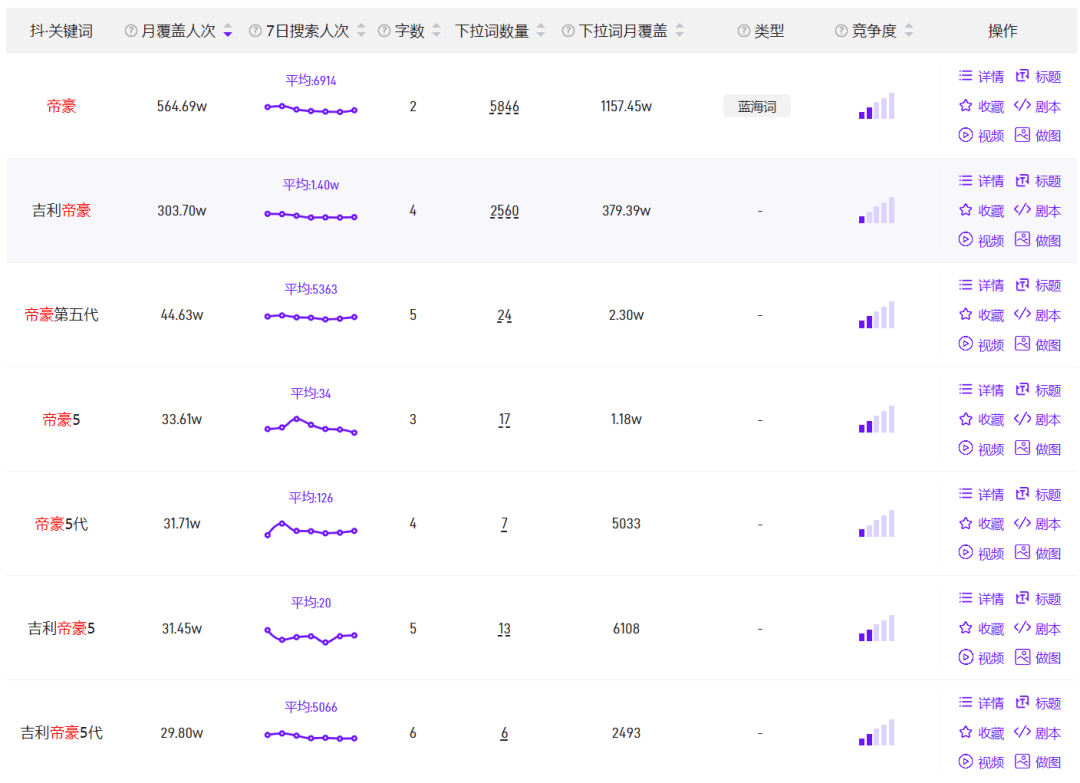The height and width of the screenshot is (783, 1080).
Task: Click 视频 play icon for 帝豪5代 row
Action: point(966,553)
